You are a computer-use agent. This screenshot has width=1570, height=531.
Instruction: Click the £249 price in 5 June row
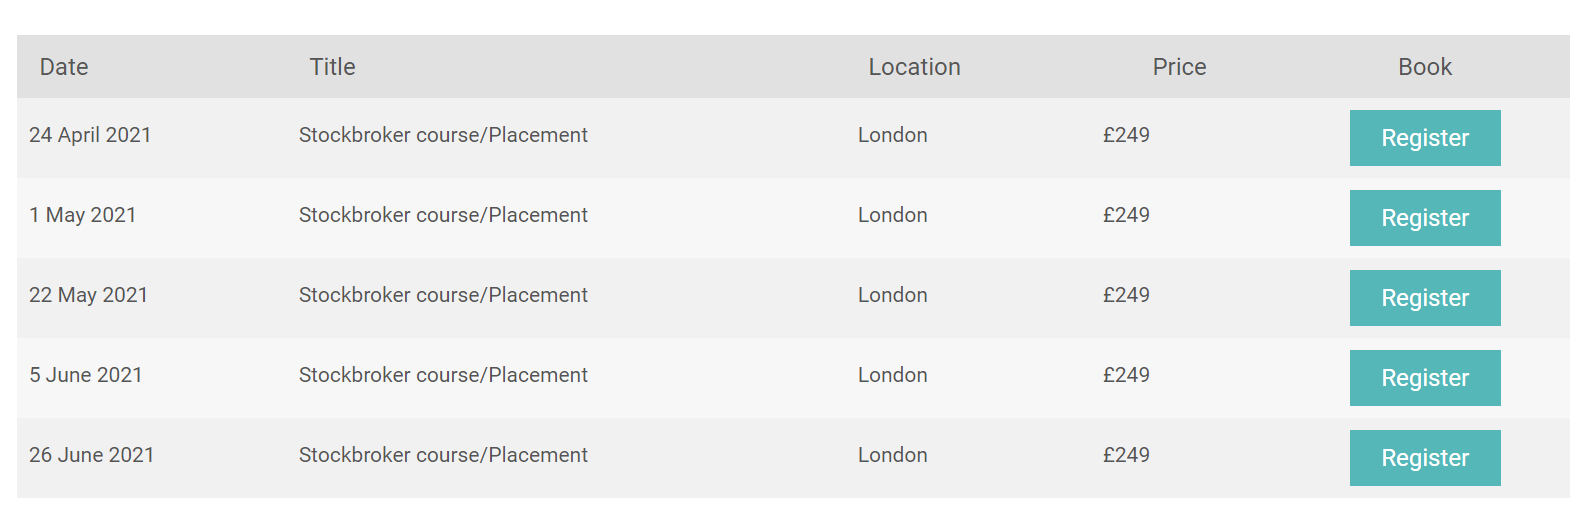[1126, 375]
